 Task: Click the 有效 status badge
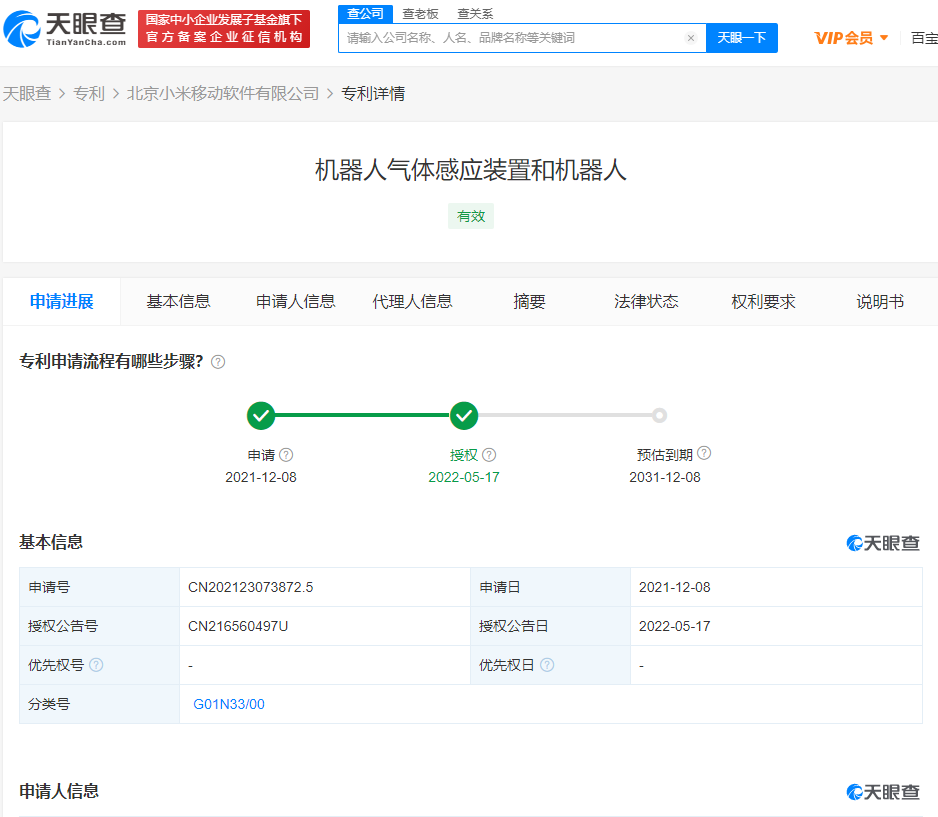coord(470,216)
